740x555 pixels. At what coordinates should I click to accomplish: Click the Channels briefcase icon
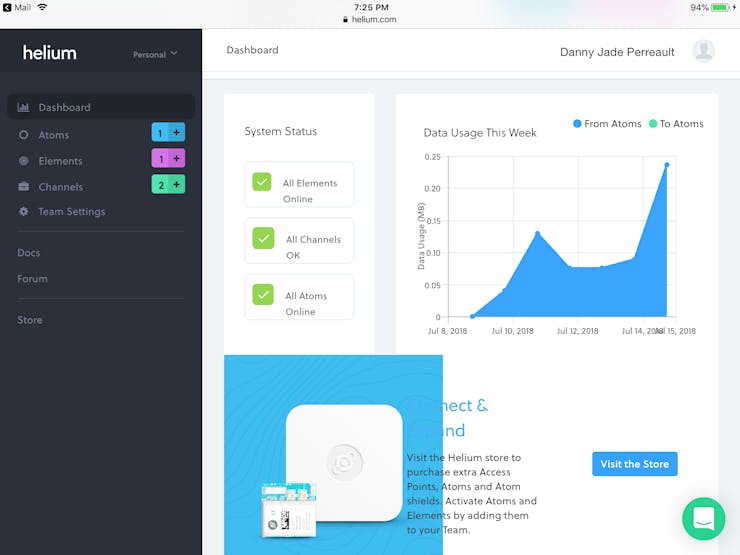point(23,186)
